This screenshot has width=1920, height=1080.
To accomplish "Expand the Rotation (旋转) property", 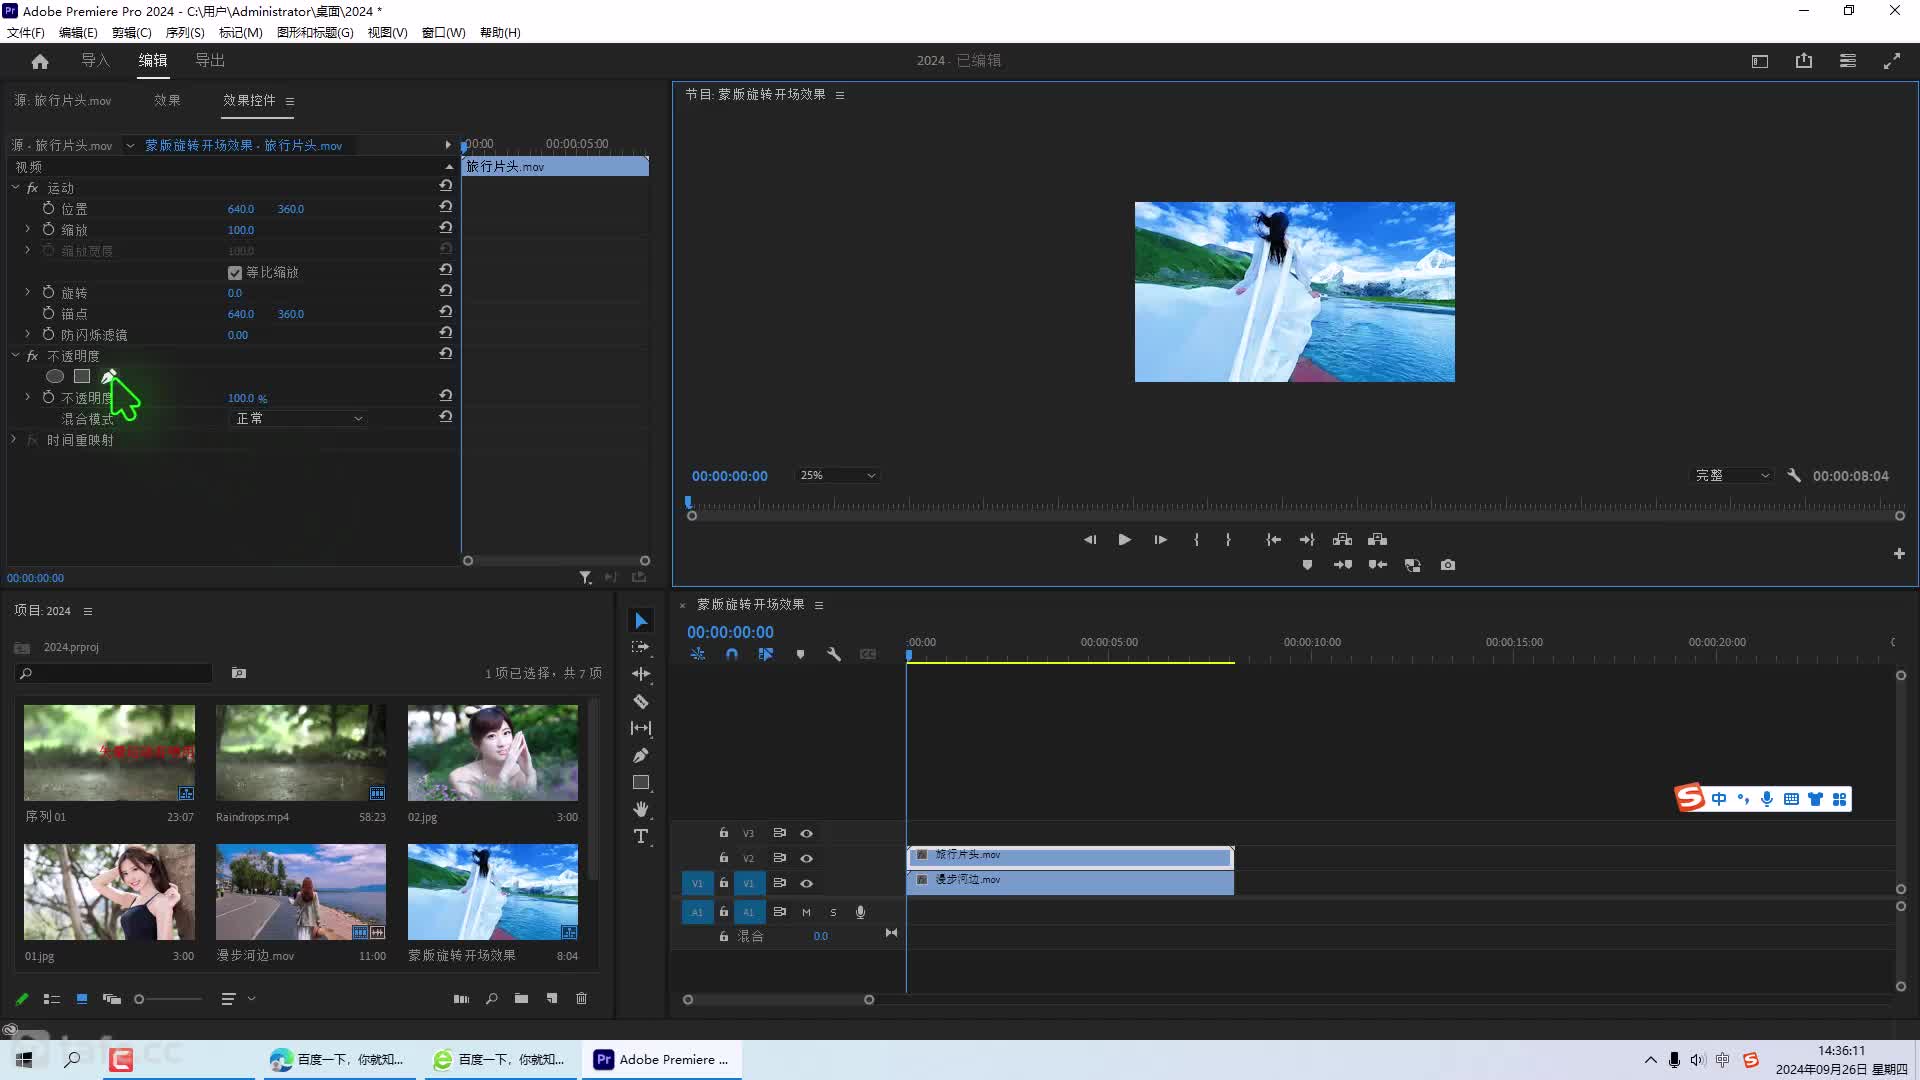I will tap(28, 292).
